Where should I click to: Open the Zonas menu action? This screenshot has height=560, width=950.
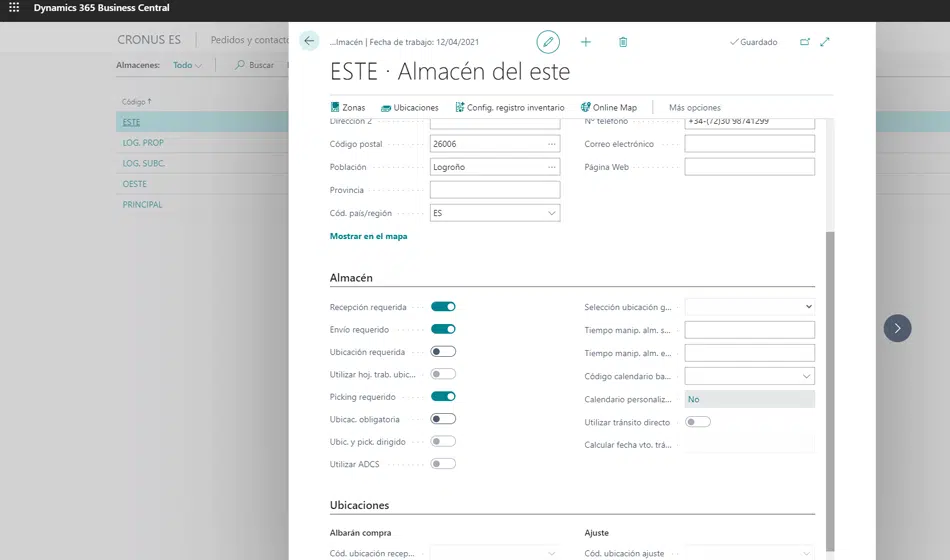[347, 108]
